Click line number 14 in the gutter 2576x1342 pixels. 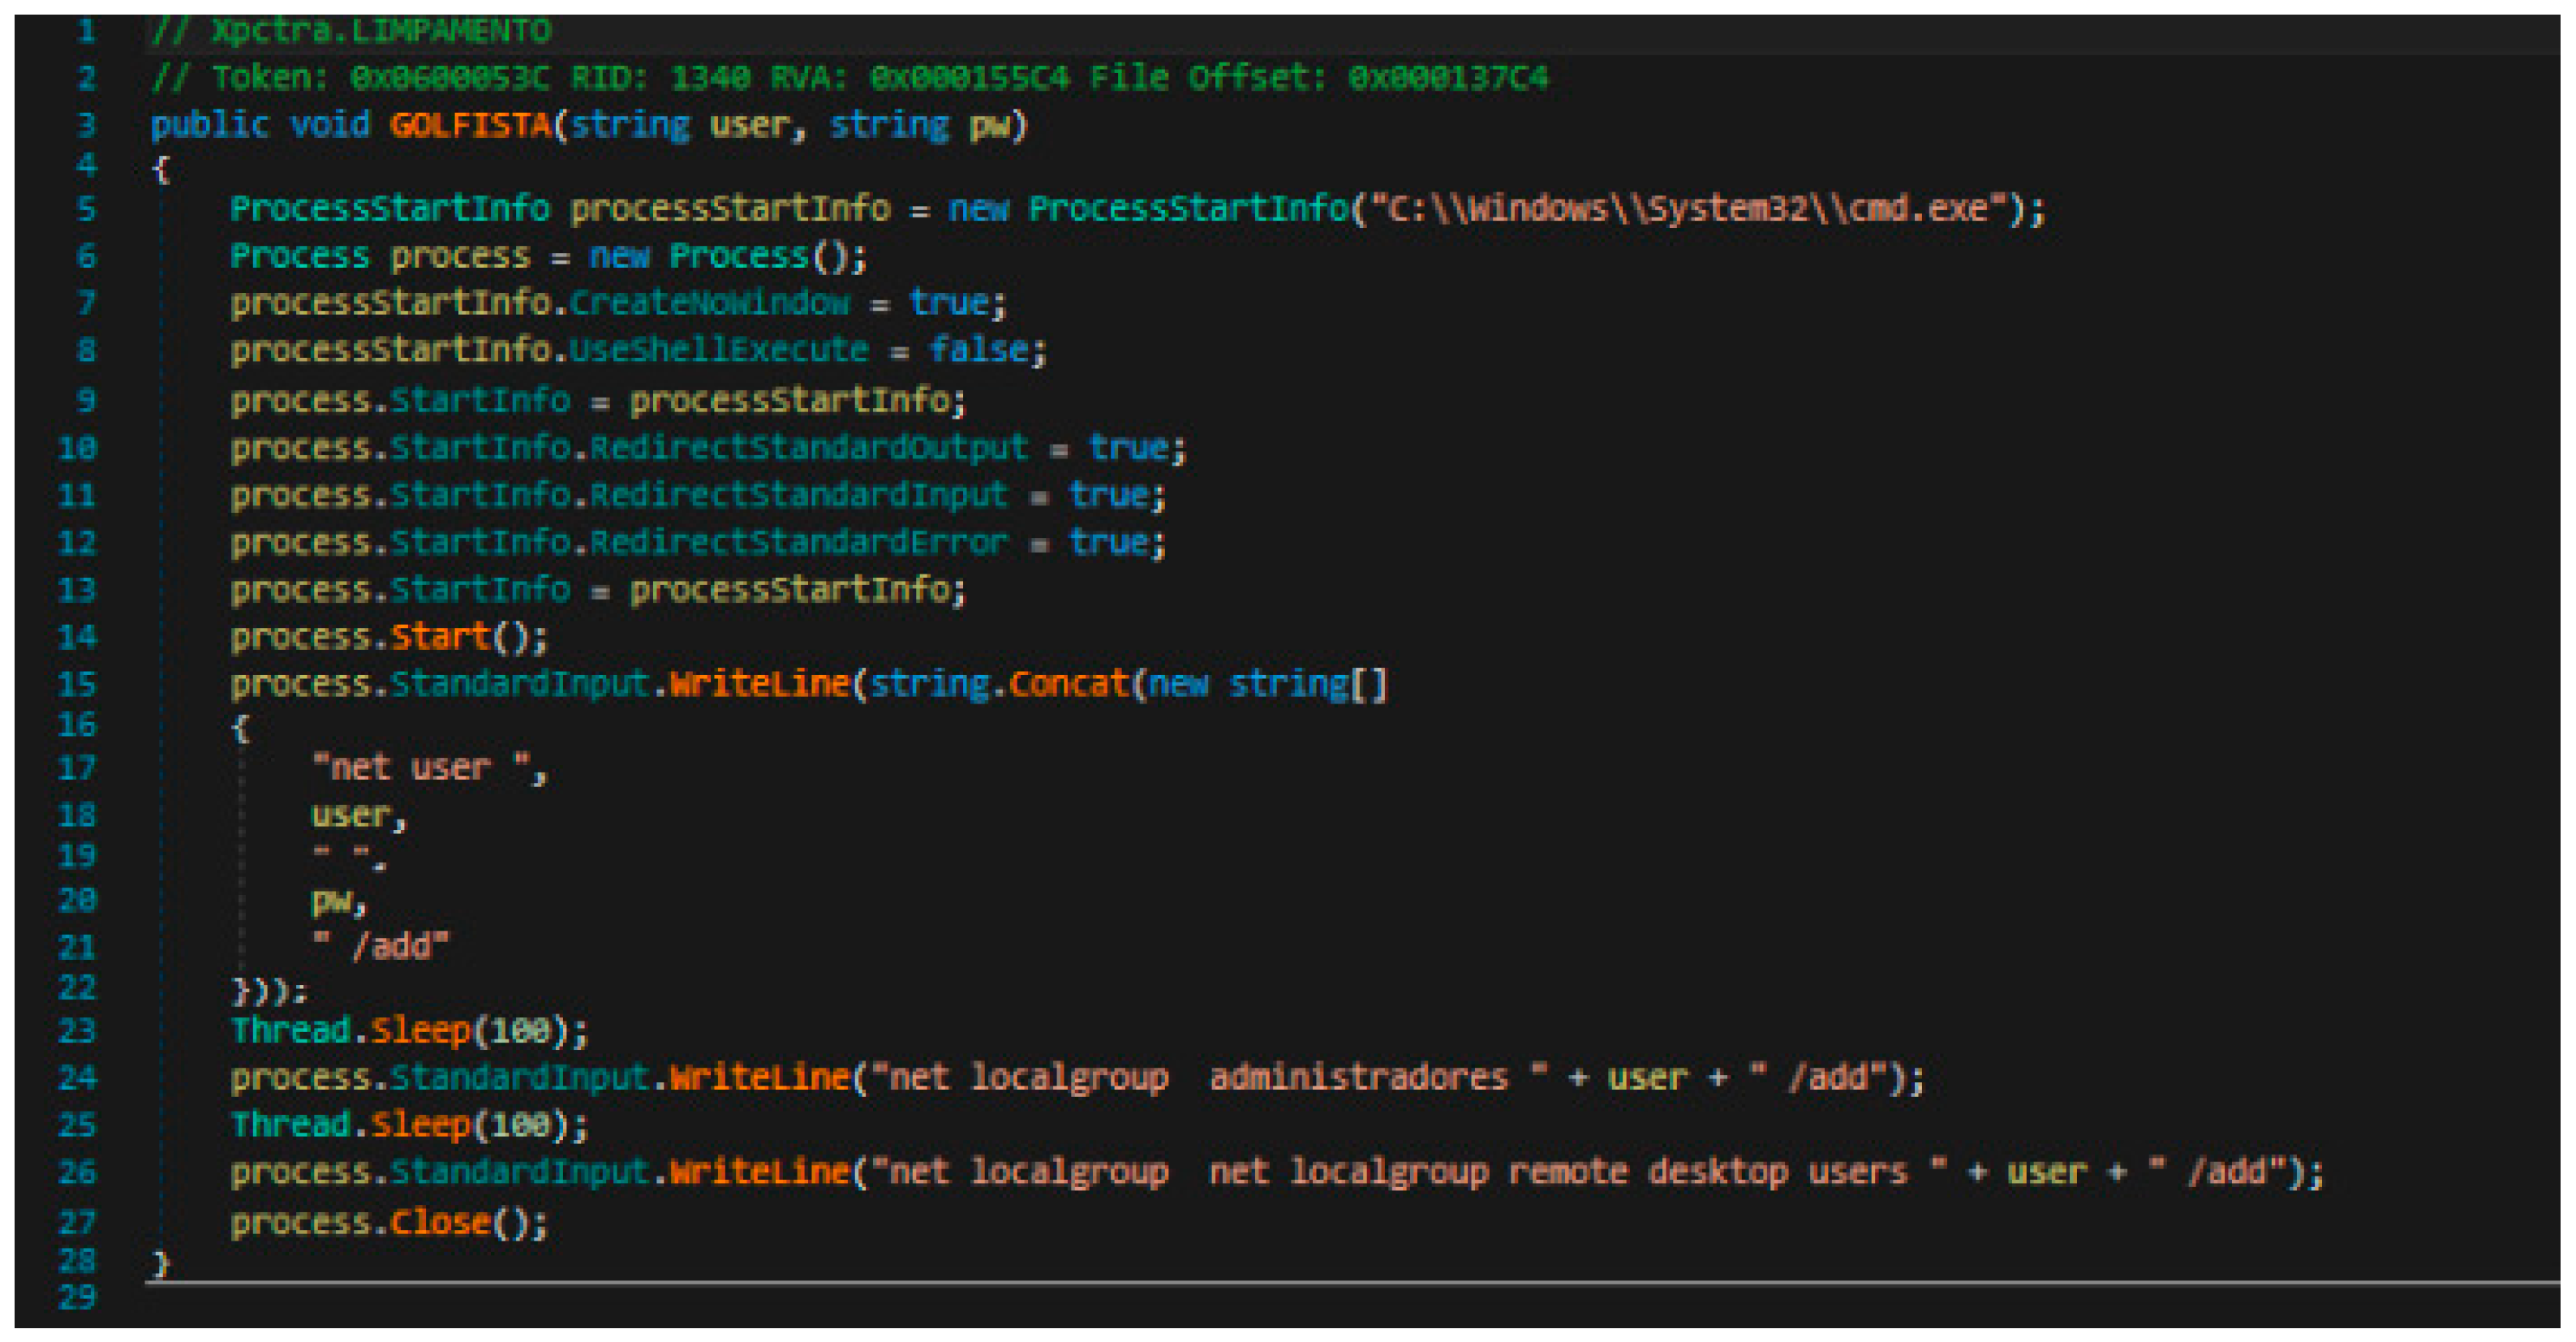78,636
